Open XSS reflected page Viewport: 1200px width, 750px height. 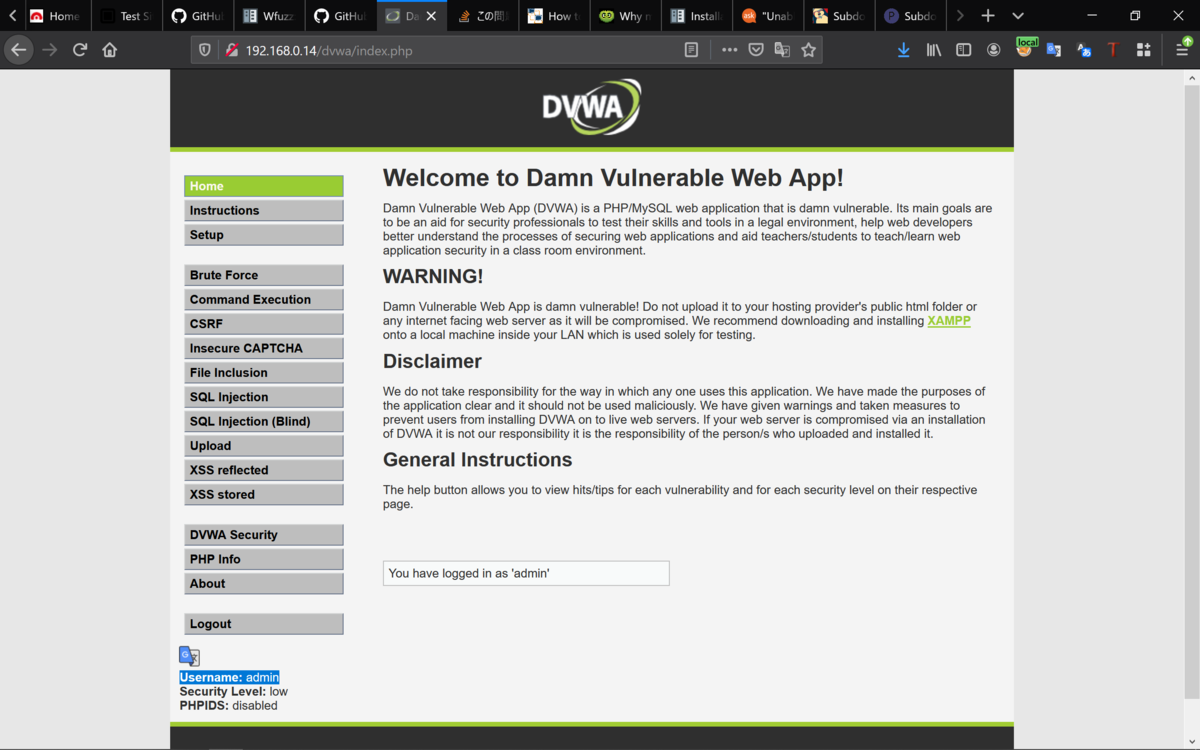coord(264,470)
